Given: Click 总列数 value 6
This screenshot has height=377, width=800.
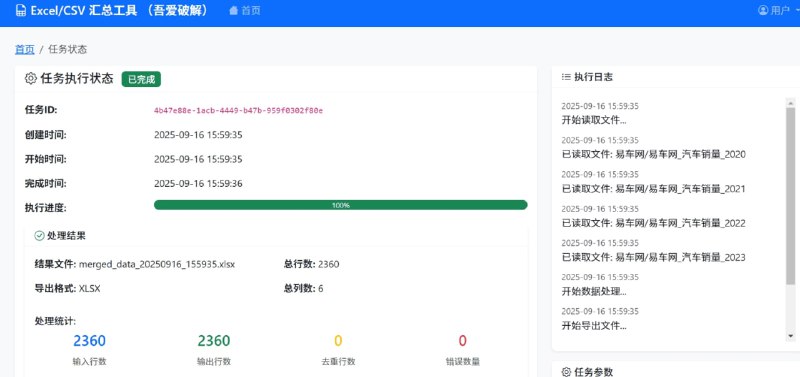Looking at the screenshot, I should tap(320, 288).
